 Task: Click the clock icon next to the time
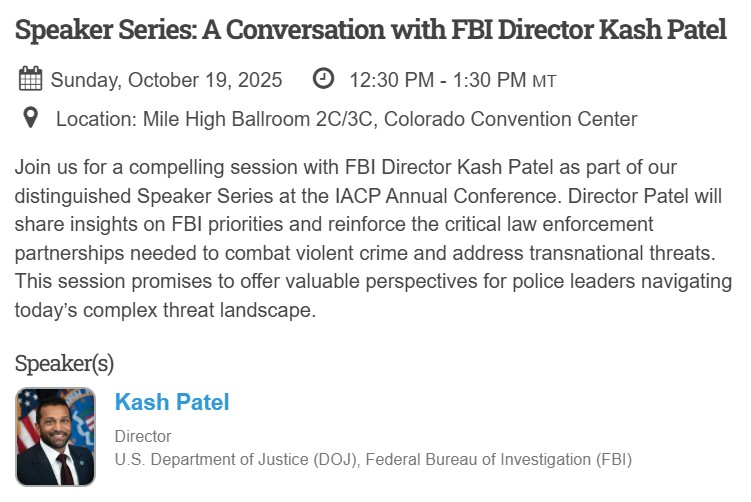pos(324,78)
